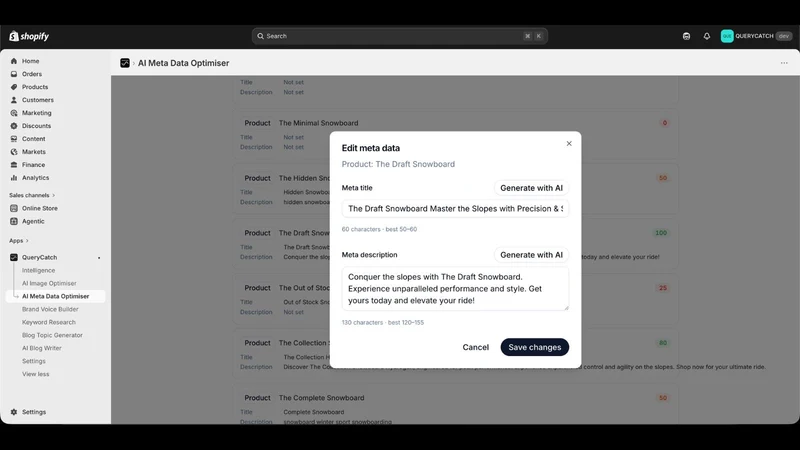800x450 pixels.
Task: Open Intelligence under QueryCatch
Action: point(38,270)
